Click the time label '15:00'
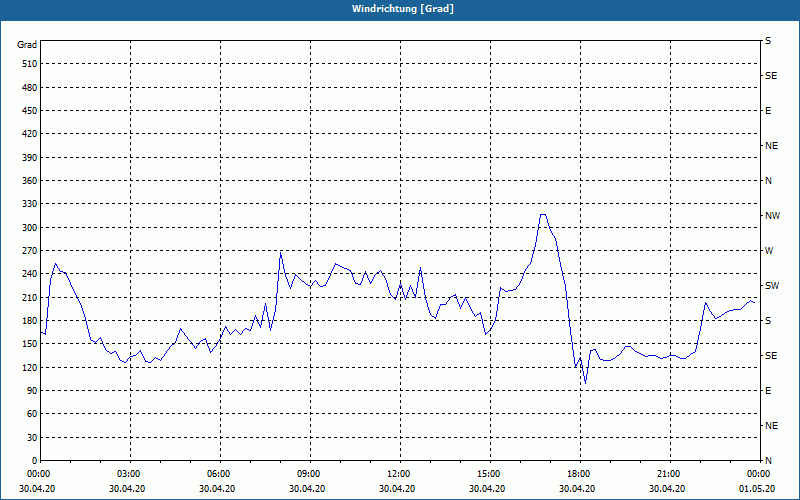The height and width of the screenshot is (500, 800). click(489, 474)
